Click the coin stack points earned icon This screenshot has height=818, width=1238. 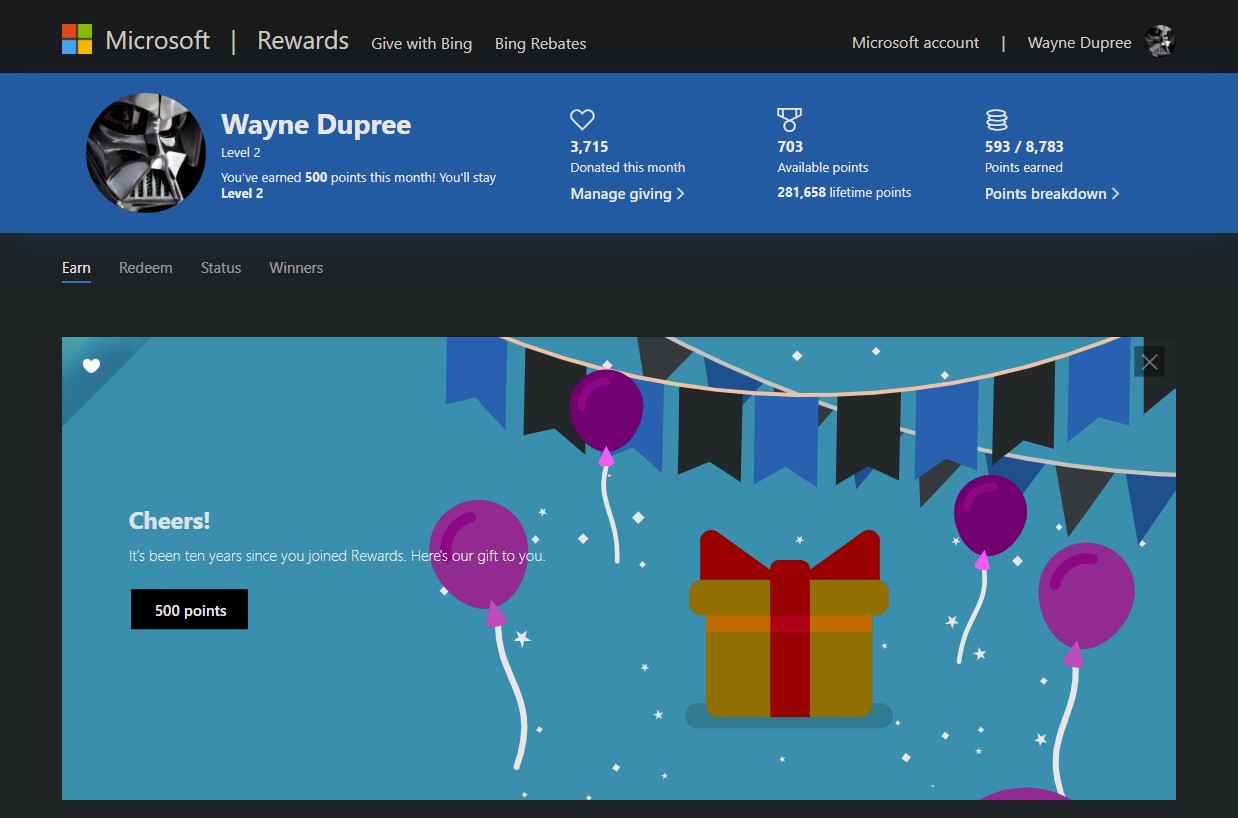(996, 120)
